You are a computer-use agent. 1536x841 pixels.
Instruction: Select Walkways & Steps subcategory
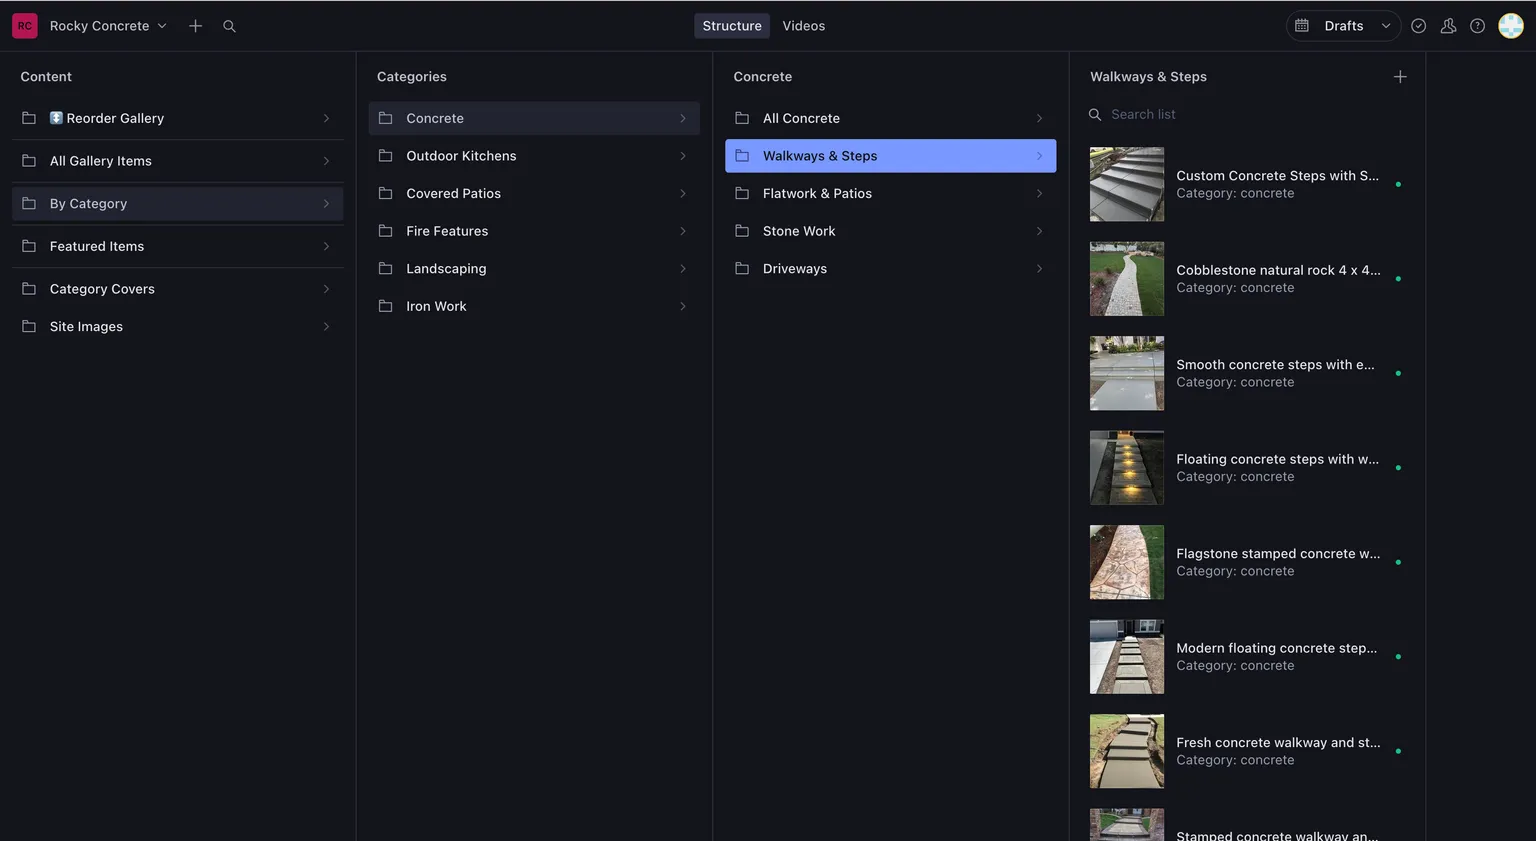tap(890, 156)
